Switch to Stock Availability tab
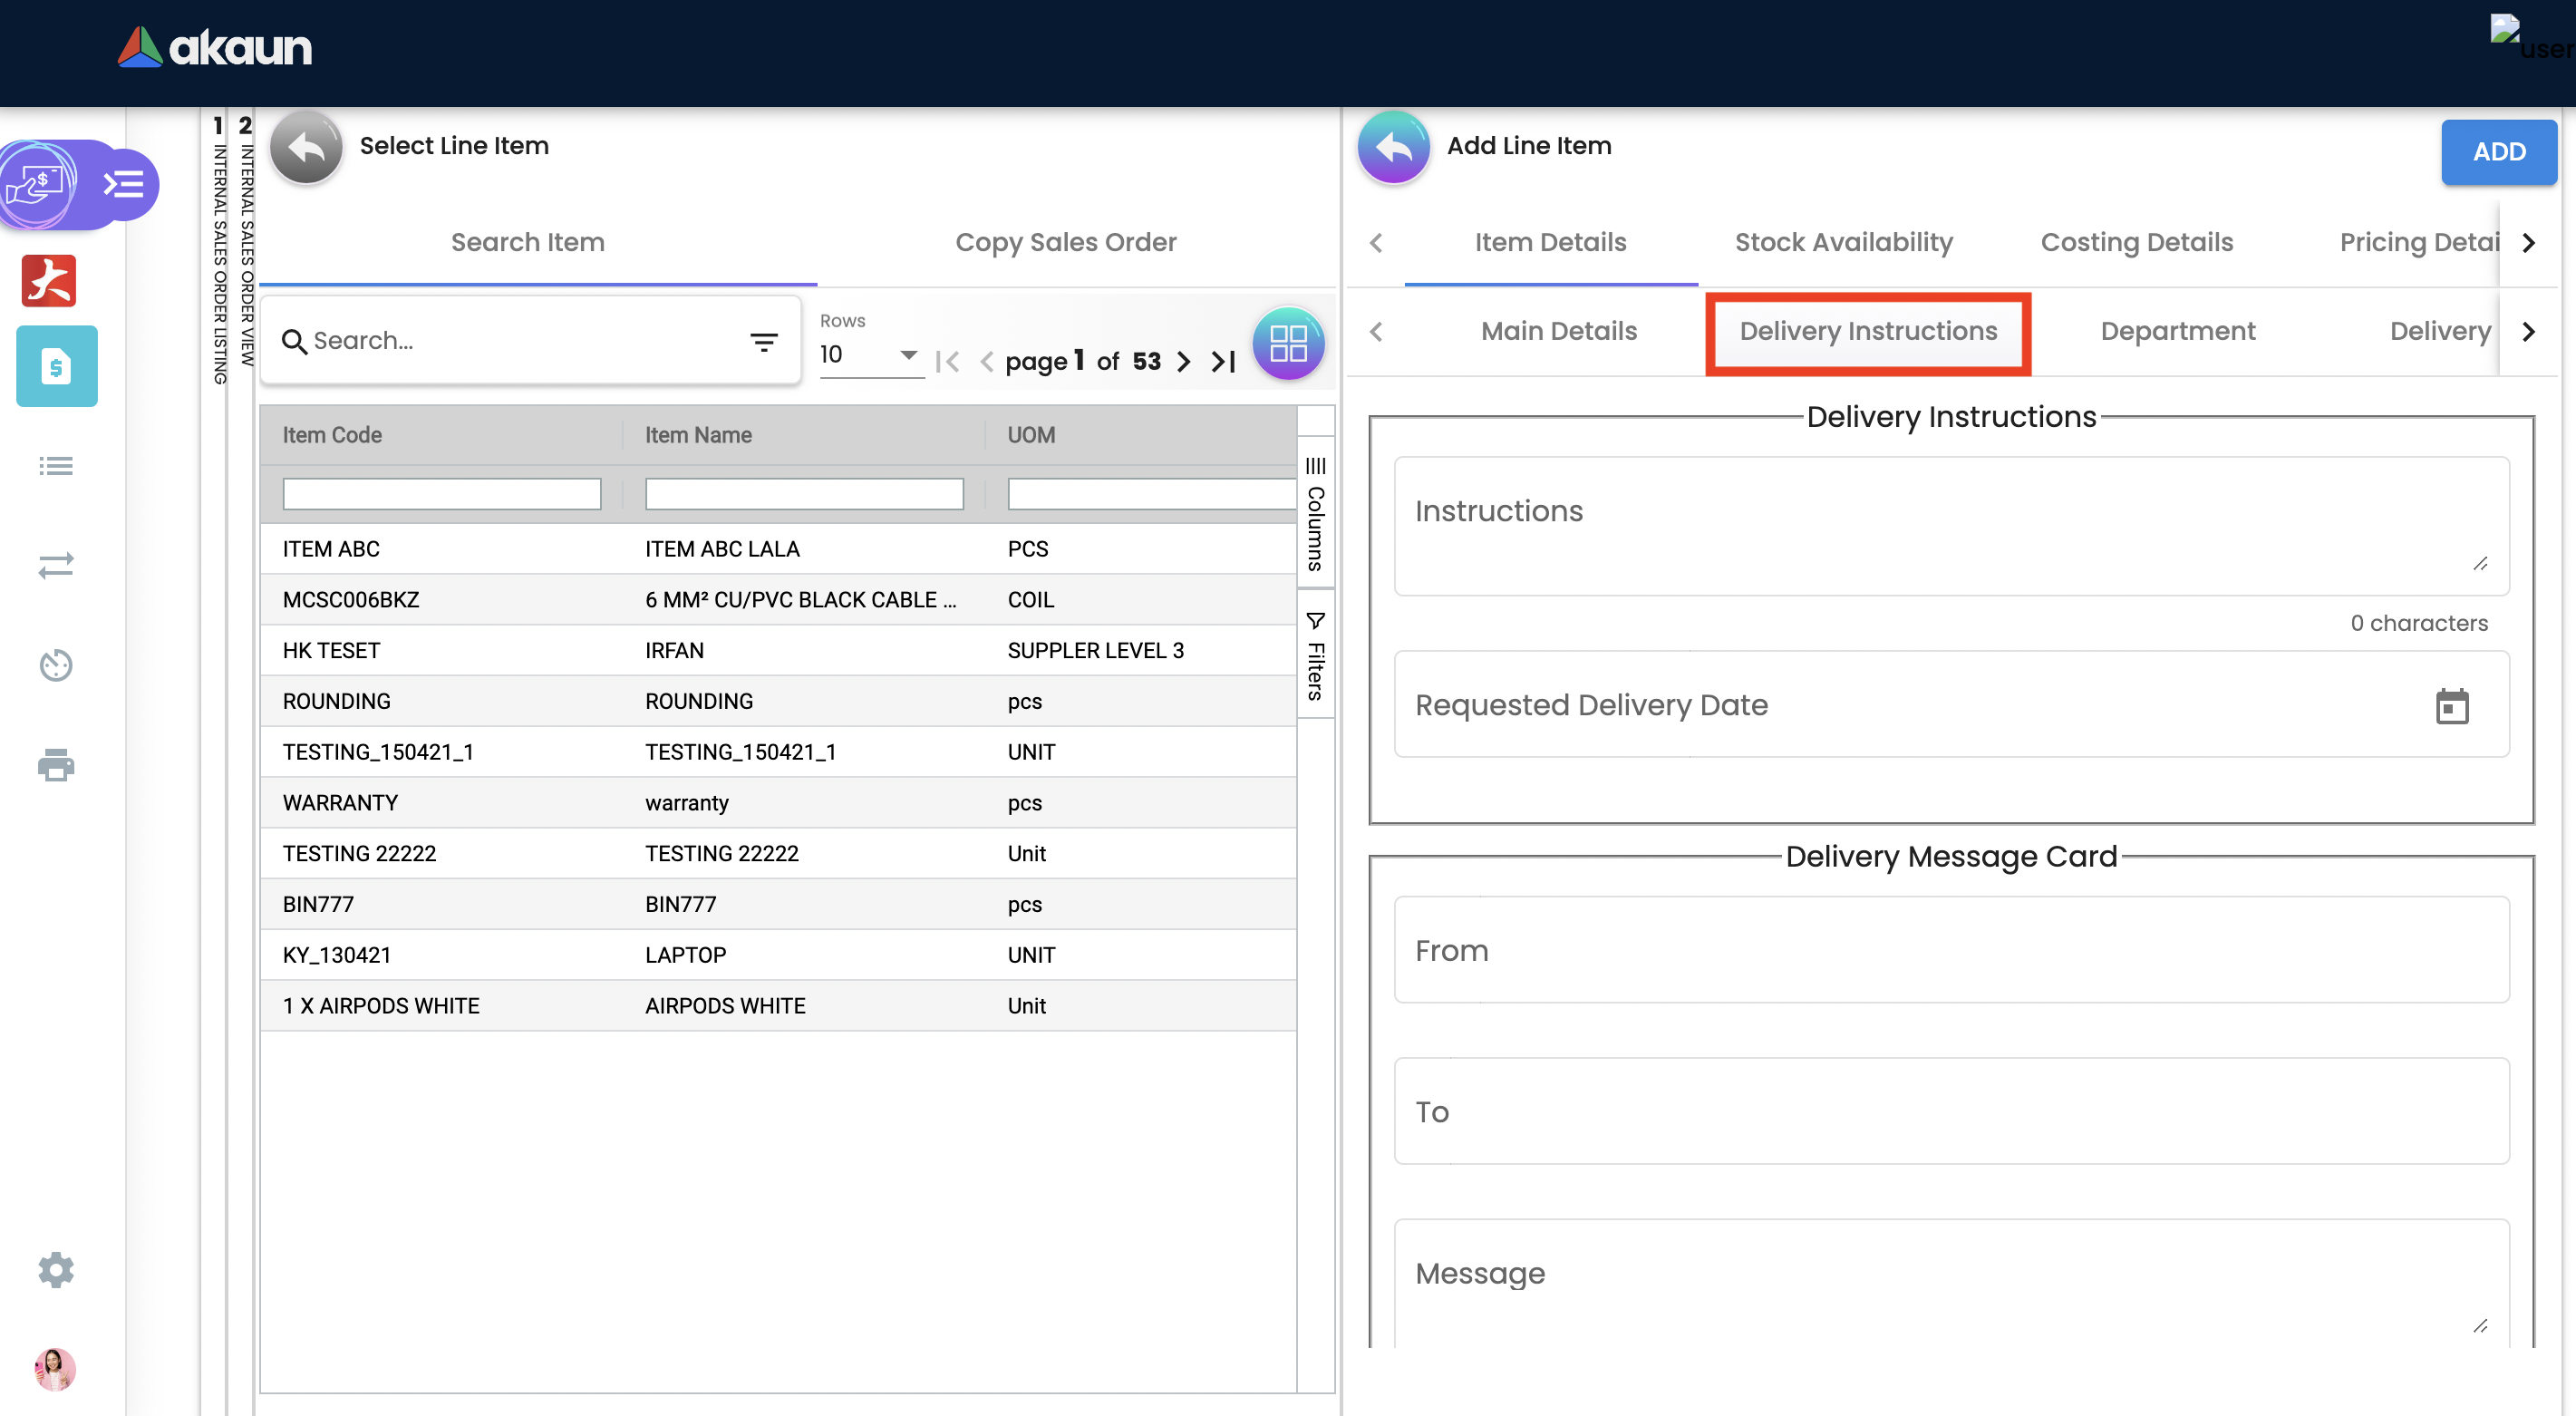This screenshot has height=1416, width=2576. pos(1842,243)
